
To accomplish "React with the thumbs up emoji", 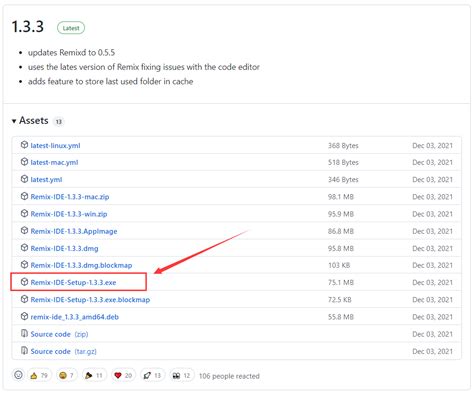I will click(x=39, y=375).
